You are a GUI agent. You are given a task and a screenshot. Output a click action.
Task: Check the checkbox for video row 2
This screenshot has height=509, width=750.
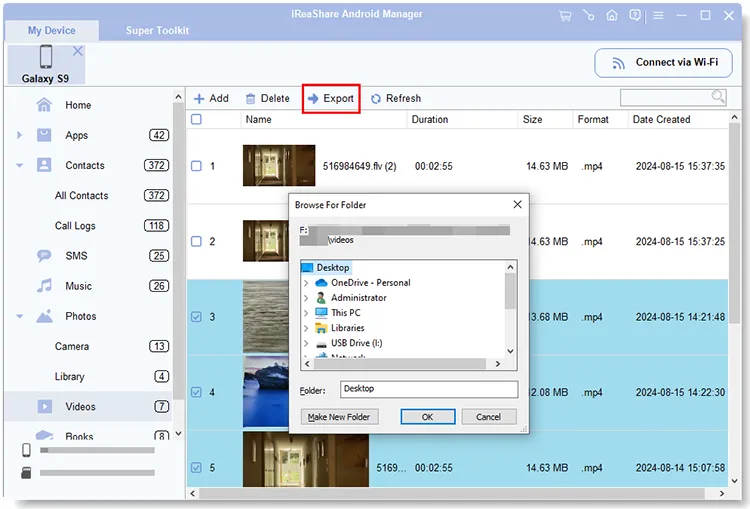tap(196, 241)
